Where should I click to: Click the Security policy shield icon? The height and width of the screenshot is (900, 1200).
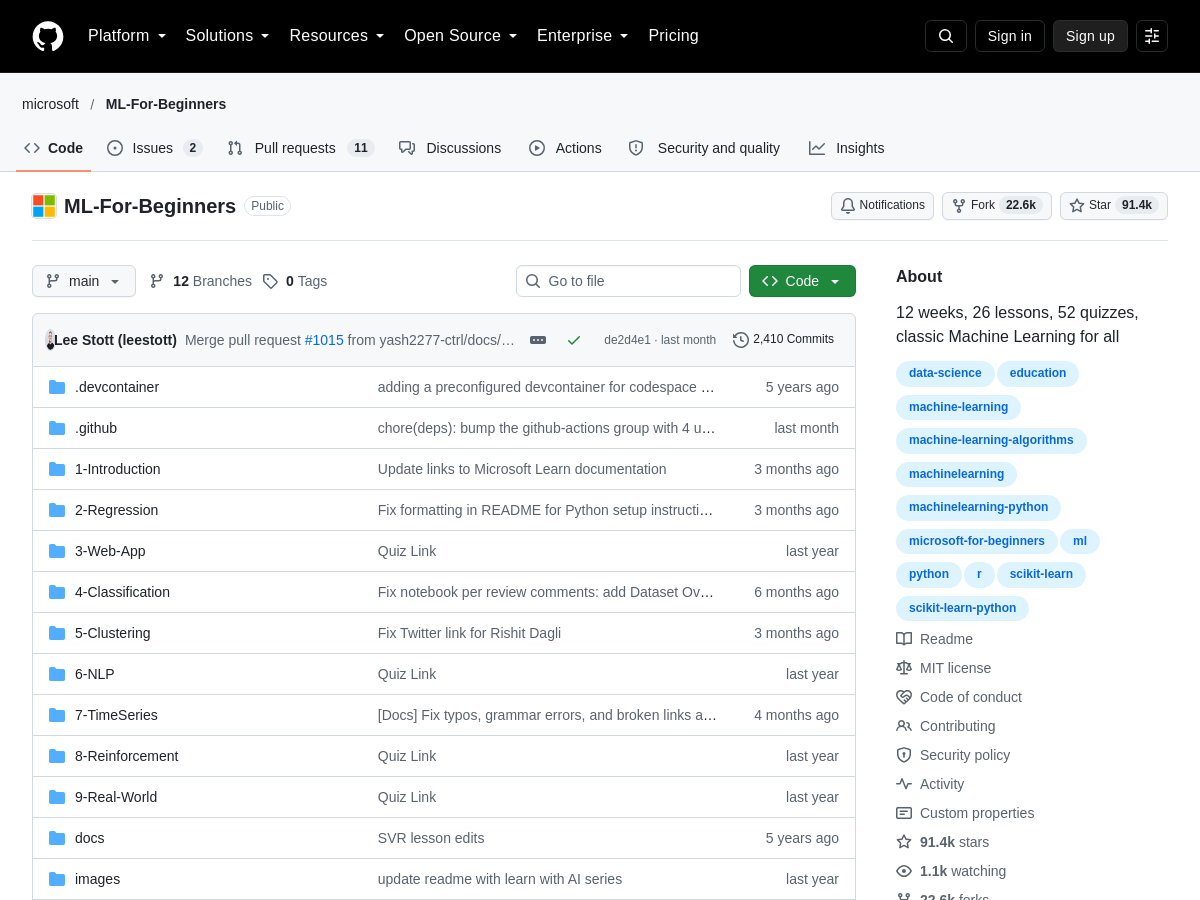(904, 755)
